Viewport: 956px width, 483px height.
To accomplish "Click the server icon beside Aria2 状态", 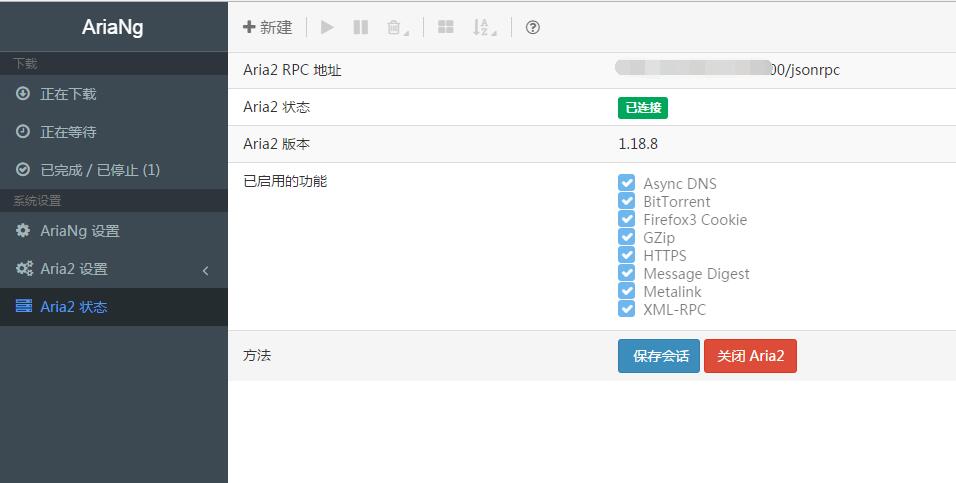I will [x=24, y=306].
